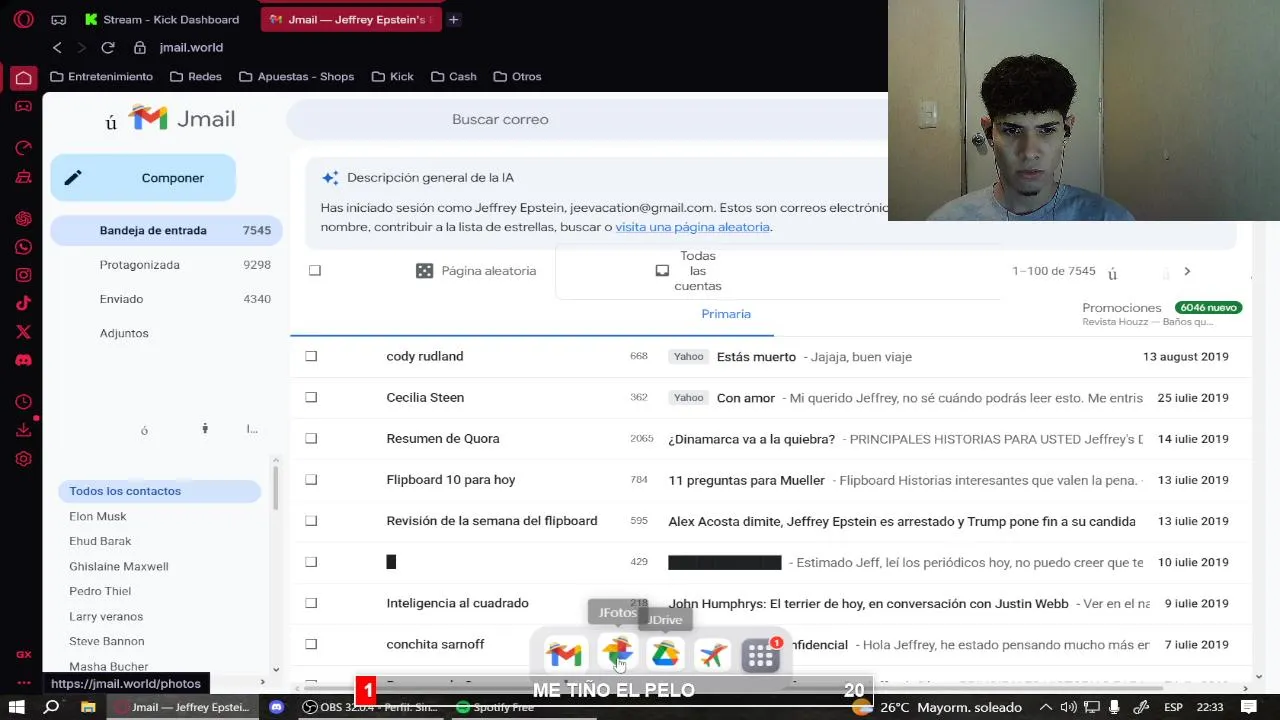
Task: Select the Primaria inbox tab
Action: click(x=726, y=314)
